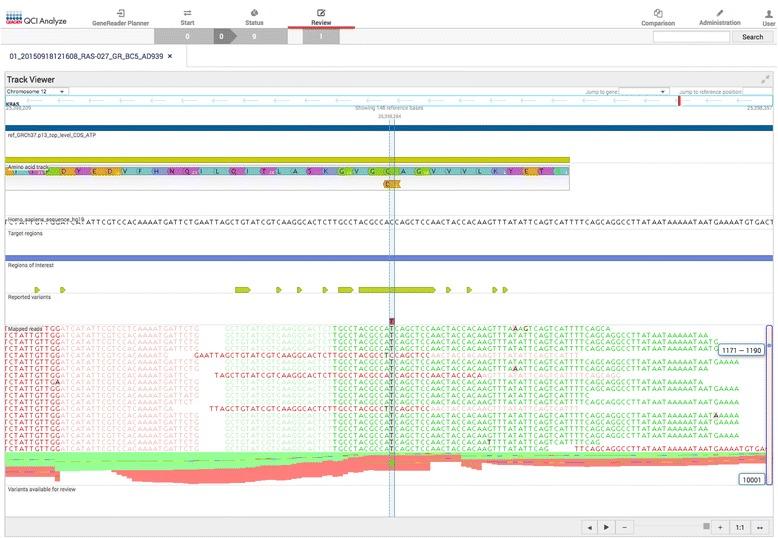Click the red-green coverage histogram
The width and height of the screenshot is (778, 538).
[x=386, y=468]
